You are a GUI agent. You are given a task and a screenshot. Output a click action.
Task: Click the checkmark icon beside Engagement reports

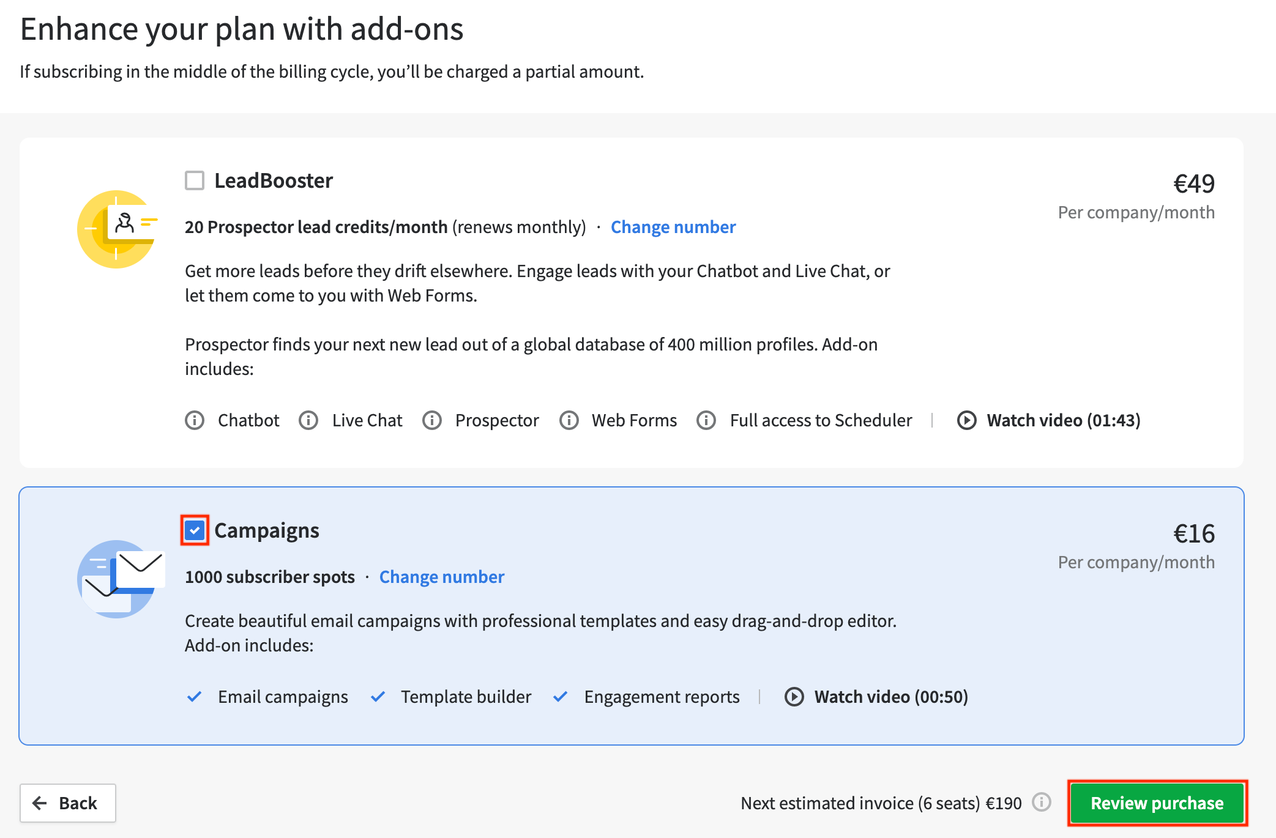561,697
